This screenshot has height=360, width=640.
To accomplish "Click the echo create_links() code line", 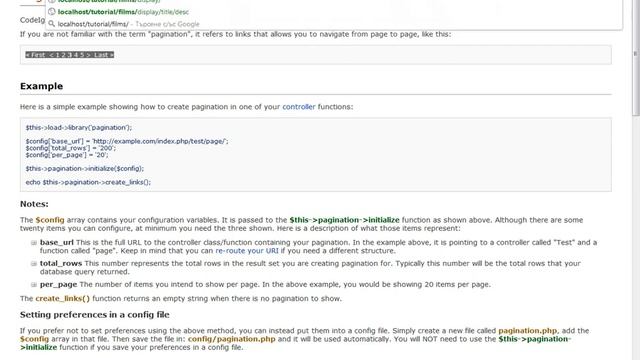I will (88, 182).
